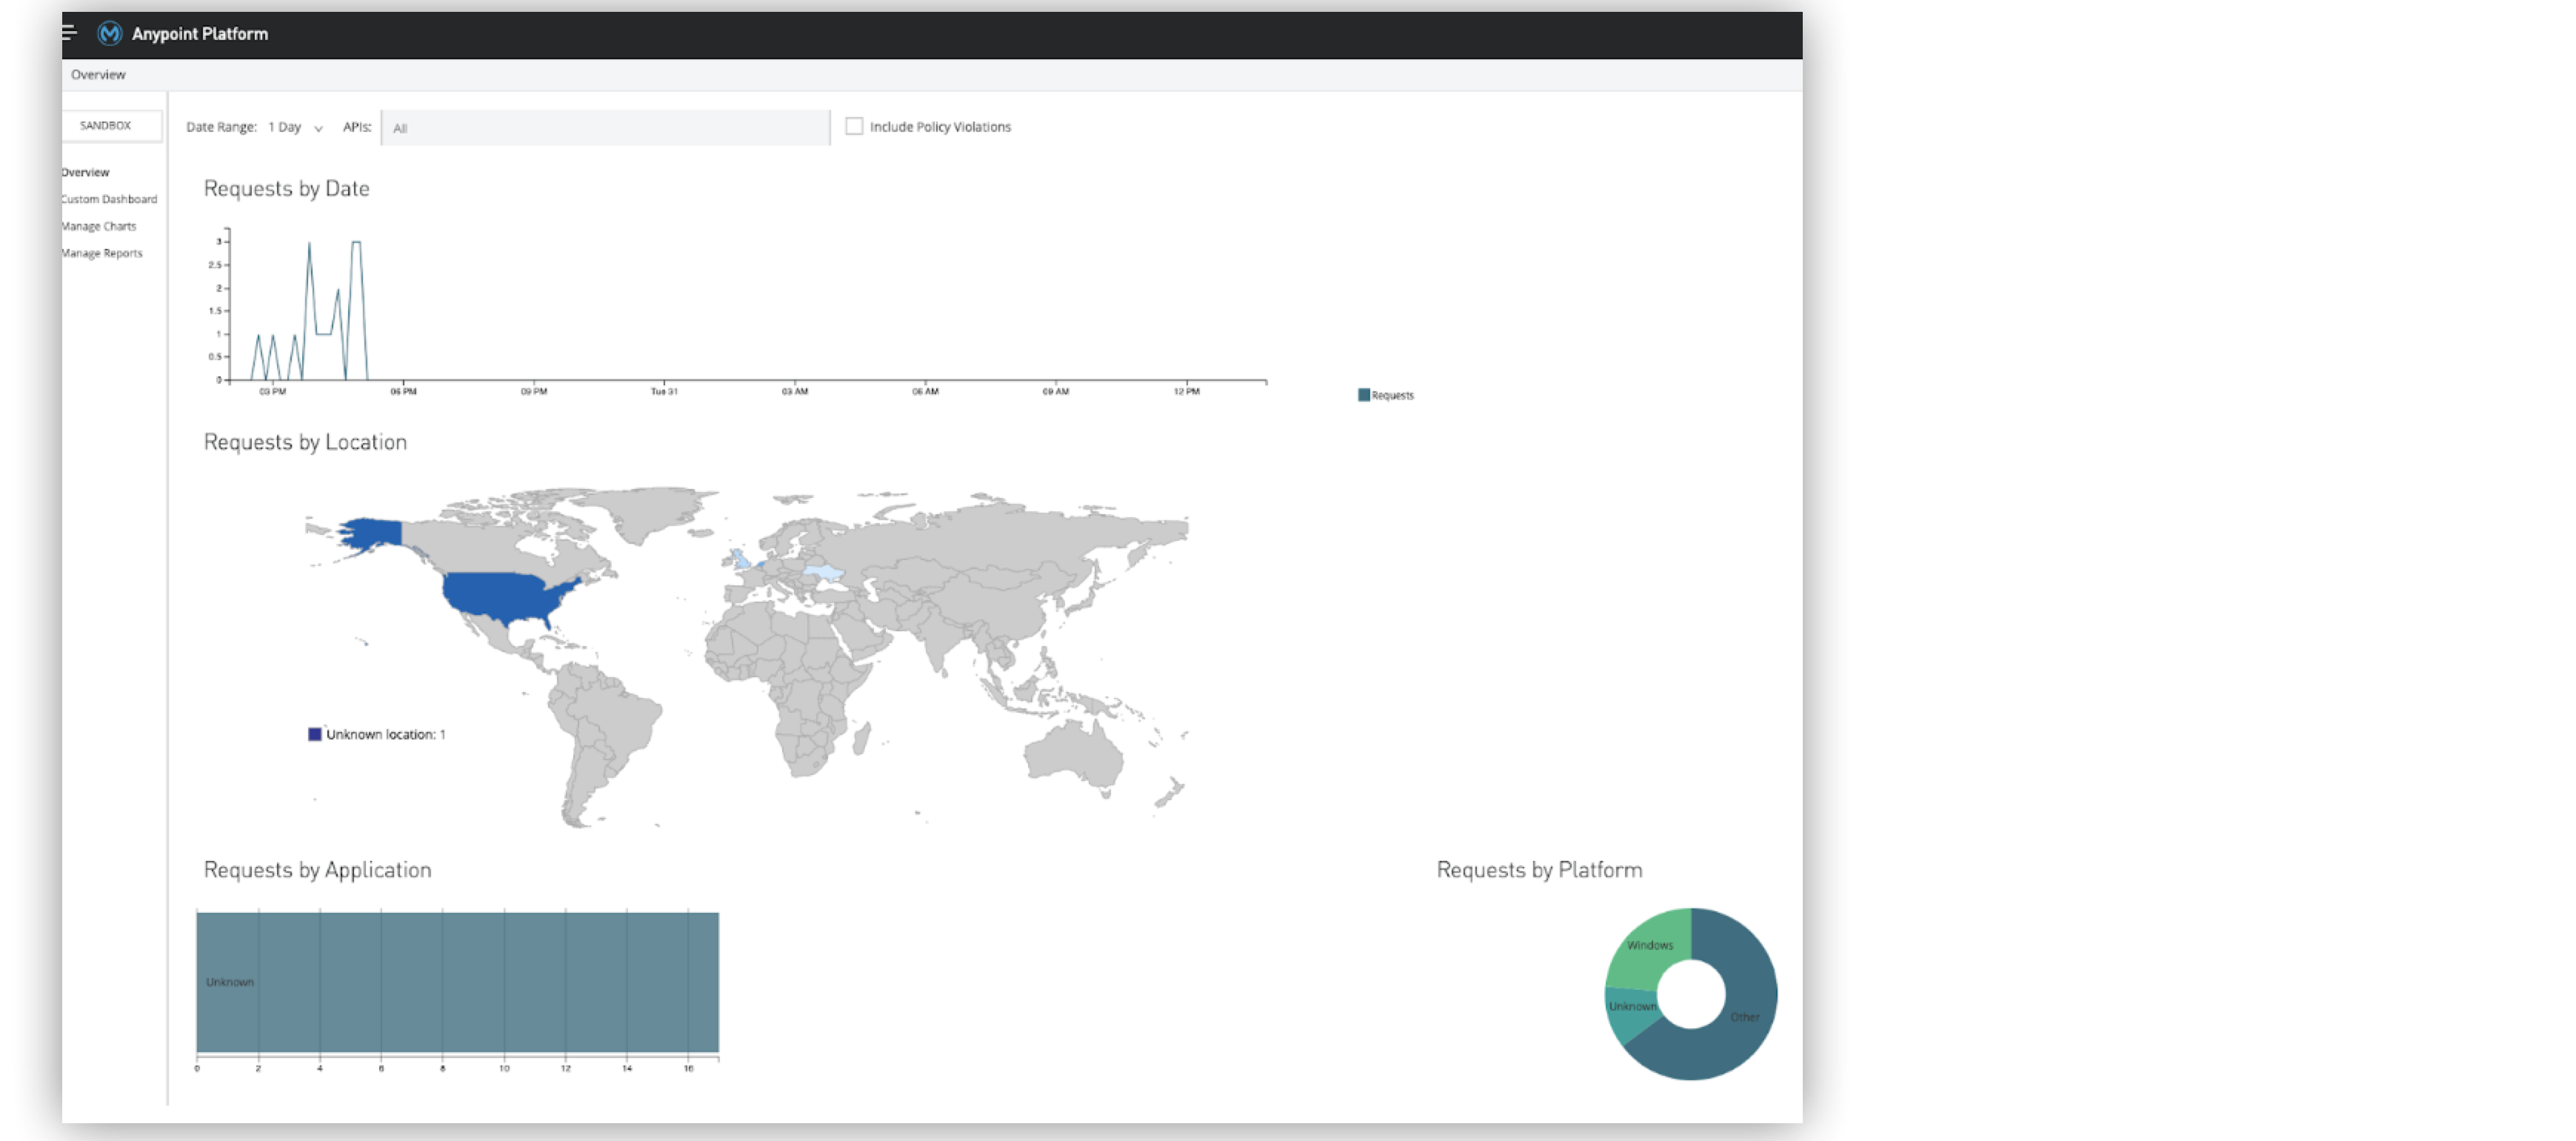Select Overview in the left sidebar
This screenshot has width=2576, height=1141.
tap(85, 172)
